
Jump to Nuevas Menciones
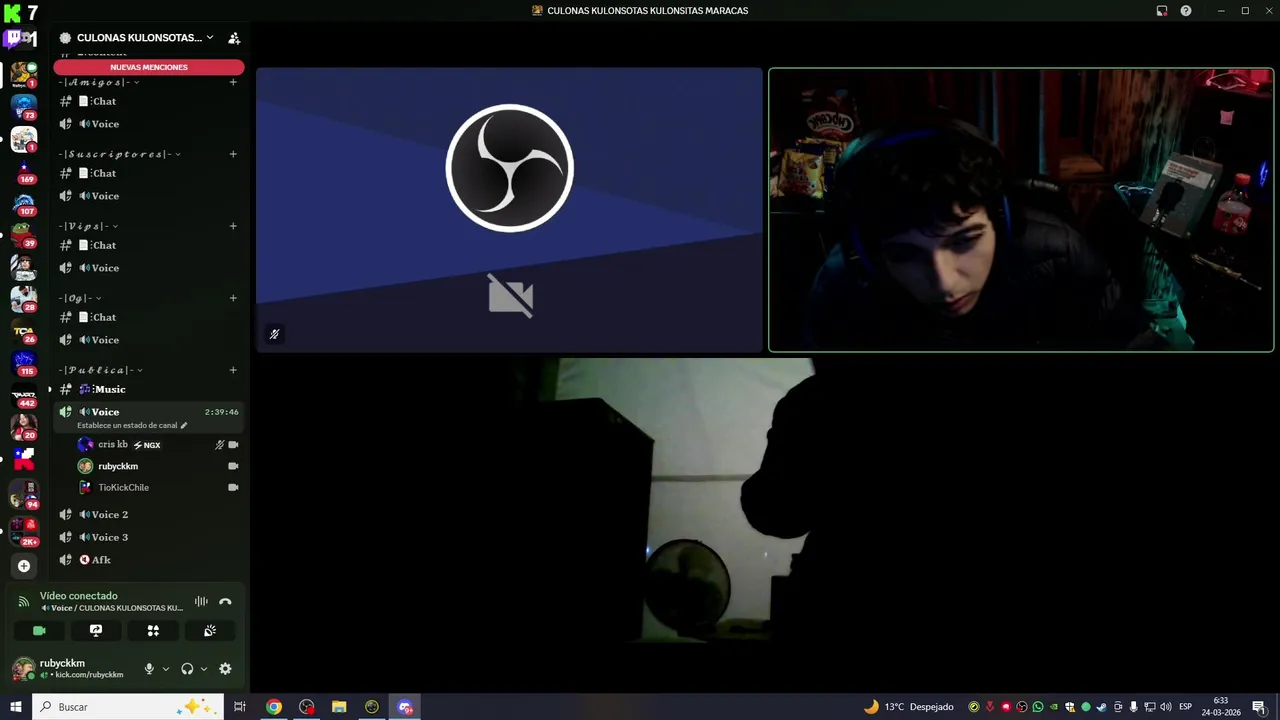(x=149, y=67)
